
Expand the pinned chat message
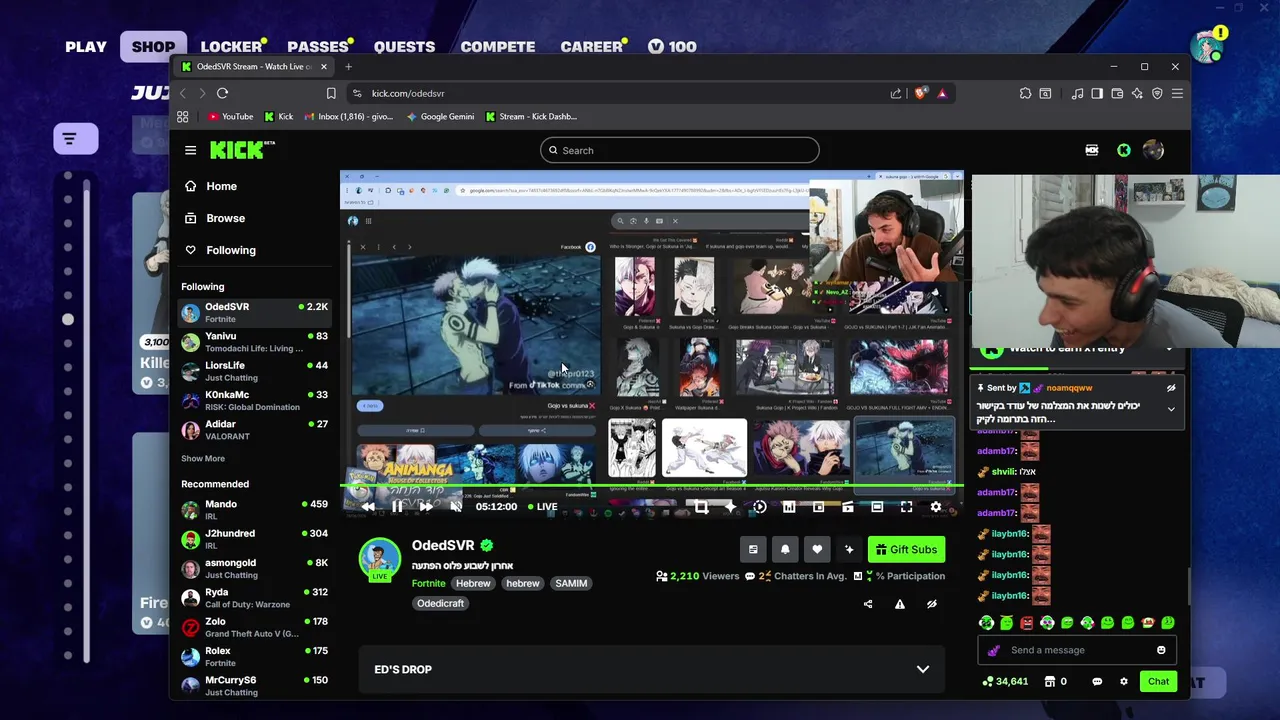tap(1171, 408)
